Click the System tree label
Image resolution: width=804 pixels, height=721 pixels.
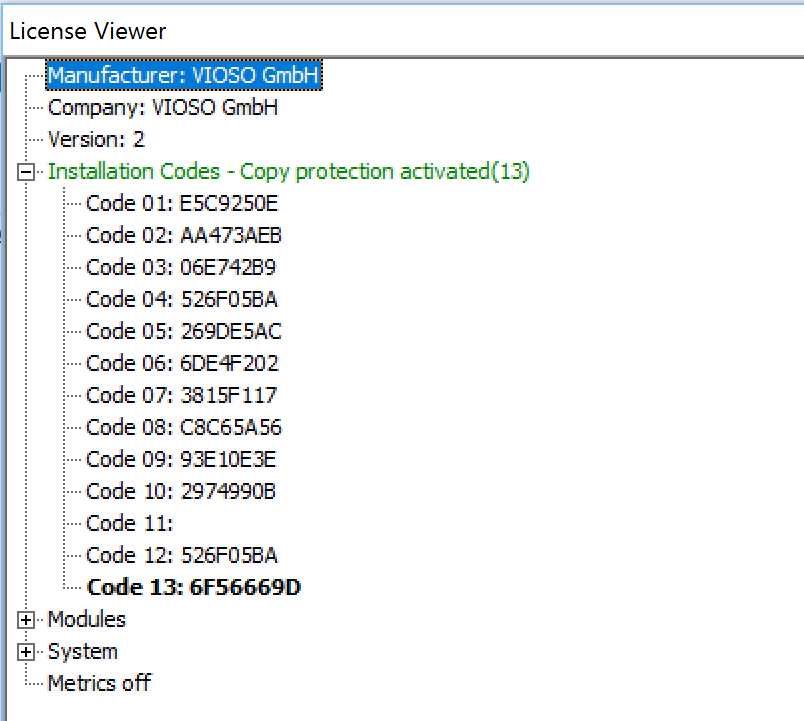point(83,652)
